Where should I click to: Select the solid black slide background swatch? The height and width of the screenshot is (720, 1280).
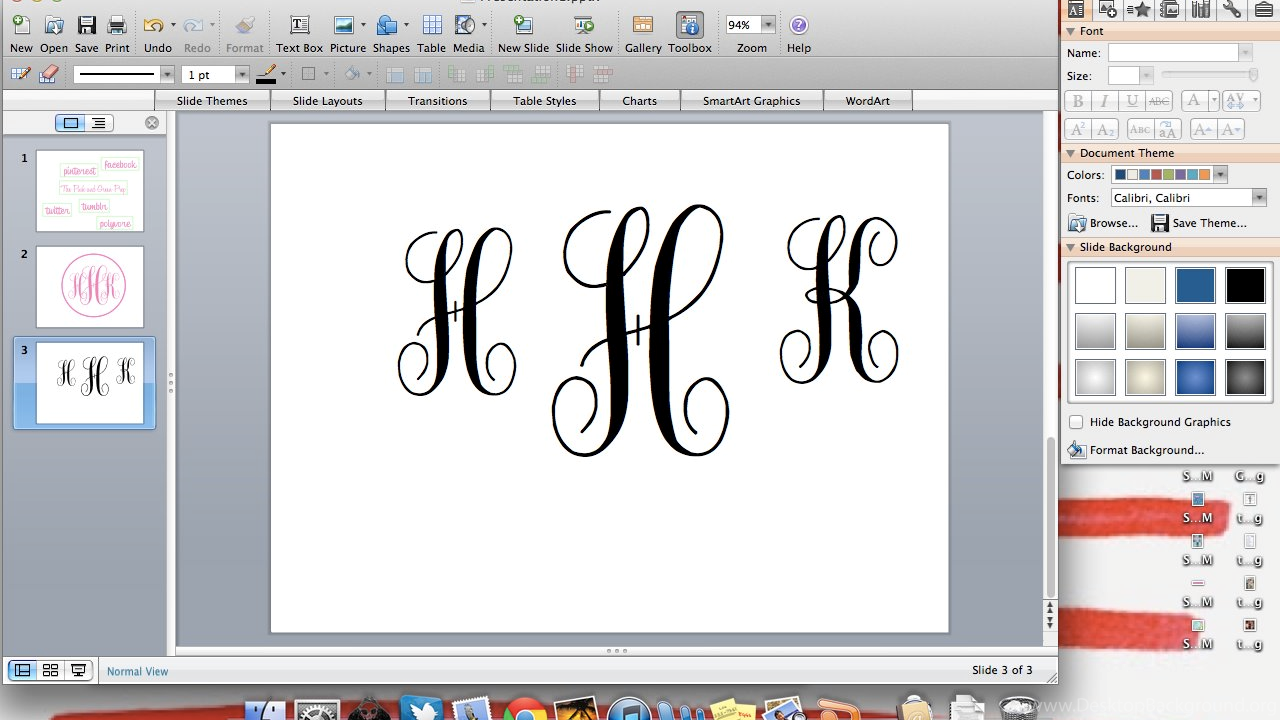point(1245,286)
